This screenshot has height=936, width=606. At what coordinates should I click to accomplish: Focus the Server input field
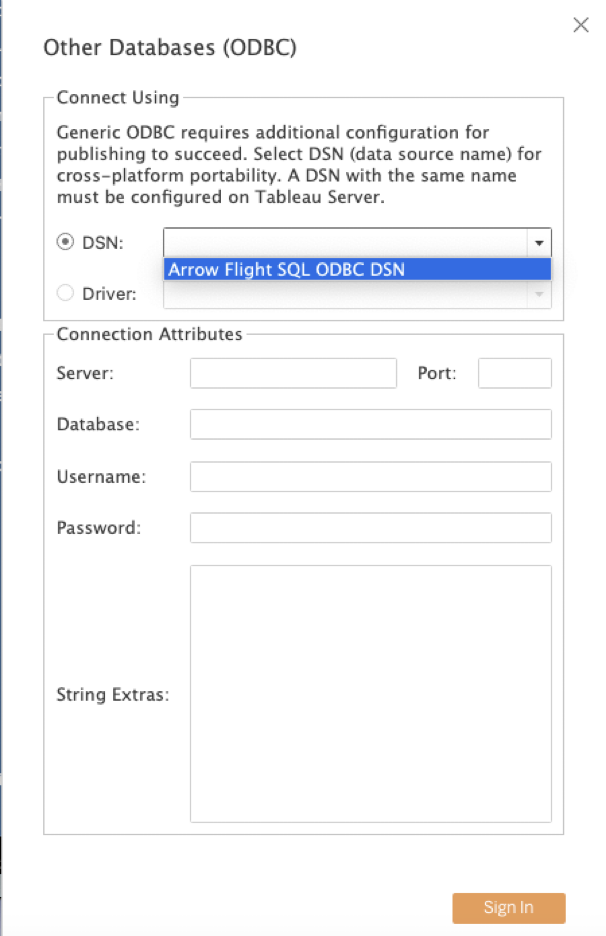(293, 373)
